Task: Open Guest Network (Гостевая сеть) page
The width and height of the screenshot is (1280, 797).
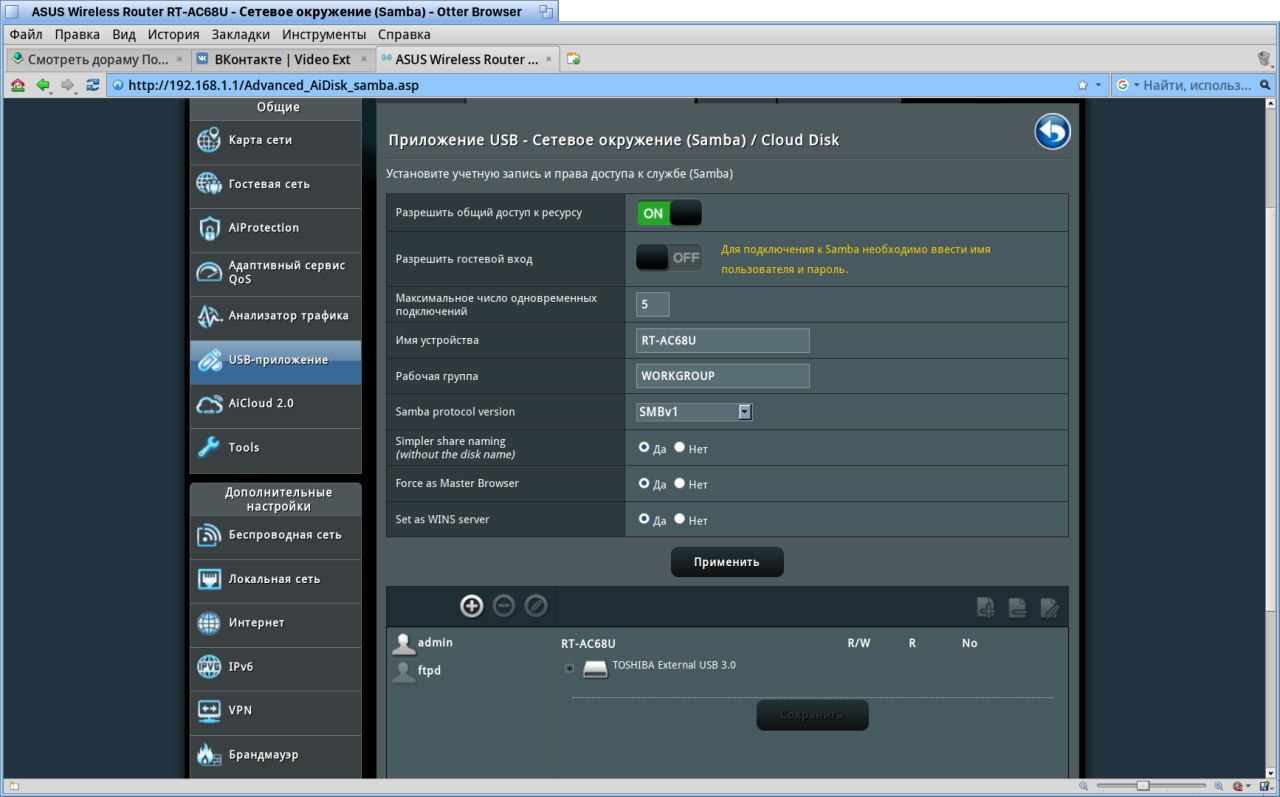Action: (x=275, y=185)
